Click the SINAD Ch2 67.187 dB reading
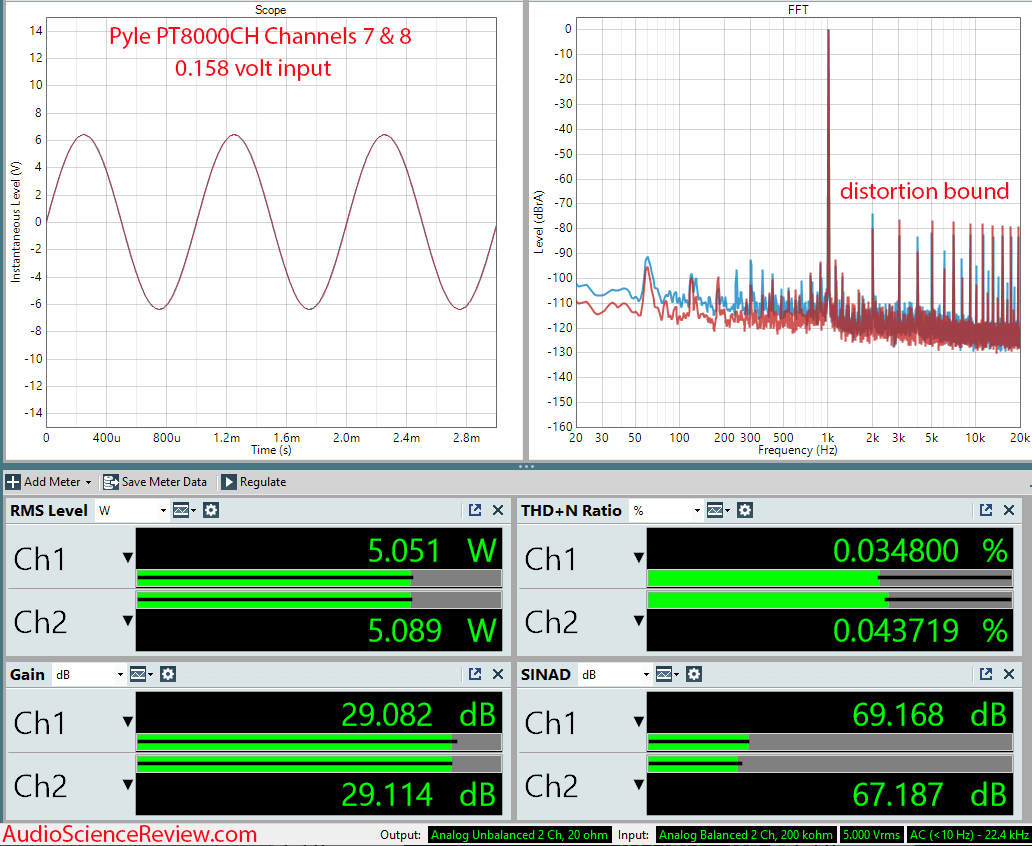Image resolution: width=1032 pixels, height=846 pixels. click(x=929, y=794)
